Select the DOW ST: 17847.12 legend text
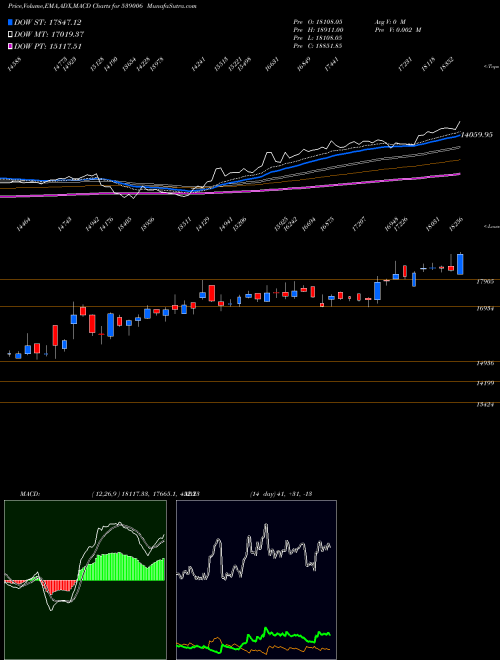This screenshot has width=500, height=660. [x=48, y=22]
